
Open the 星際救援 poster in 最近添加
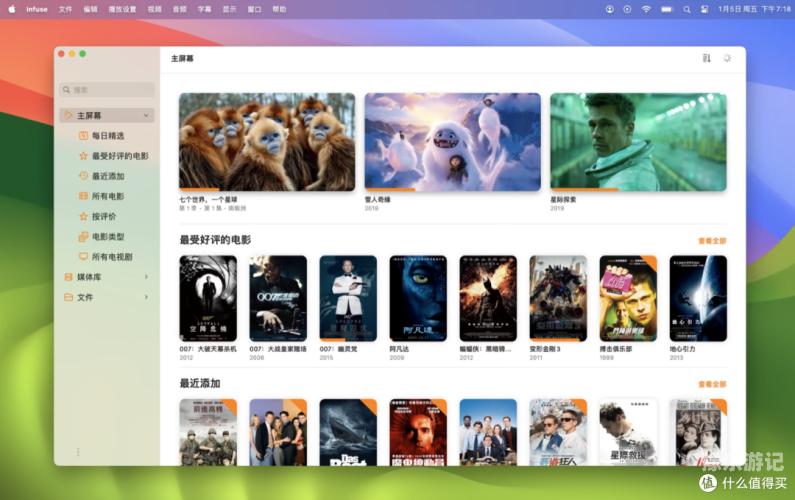click(x=628, y=432)
